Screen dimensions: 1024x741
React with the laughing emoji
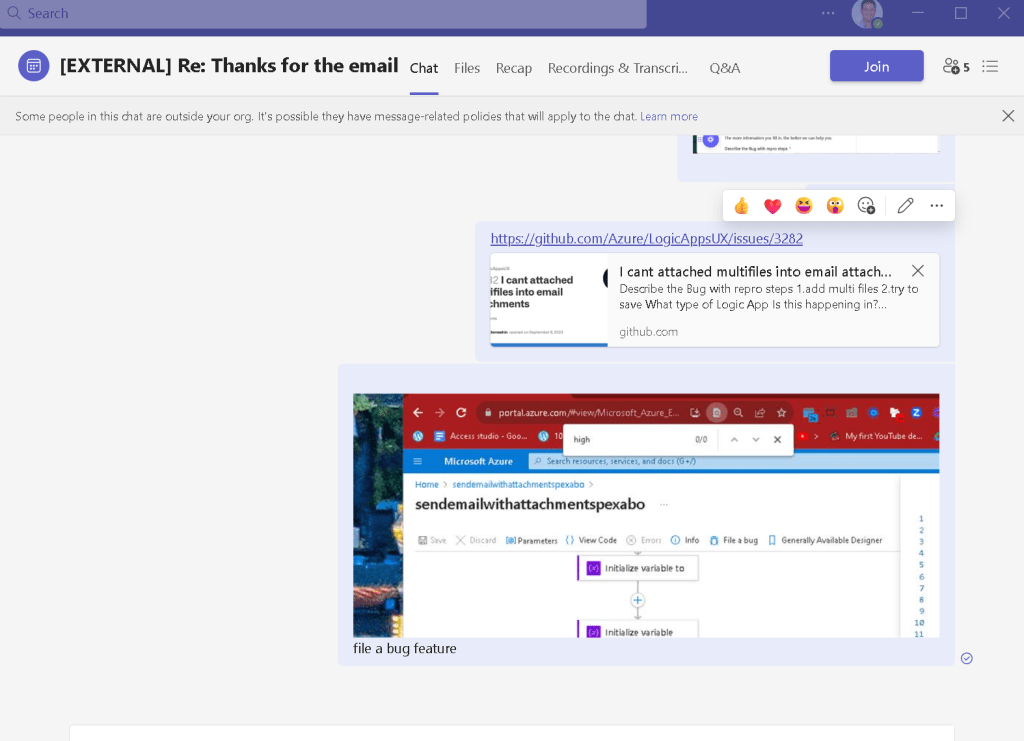(804, 206)
